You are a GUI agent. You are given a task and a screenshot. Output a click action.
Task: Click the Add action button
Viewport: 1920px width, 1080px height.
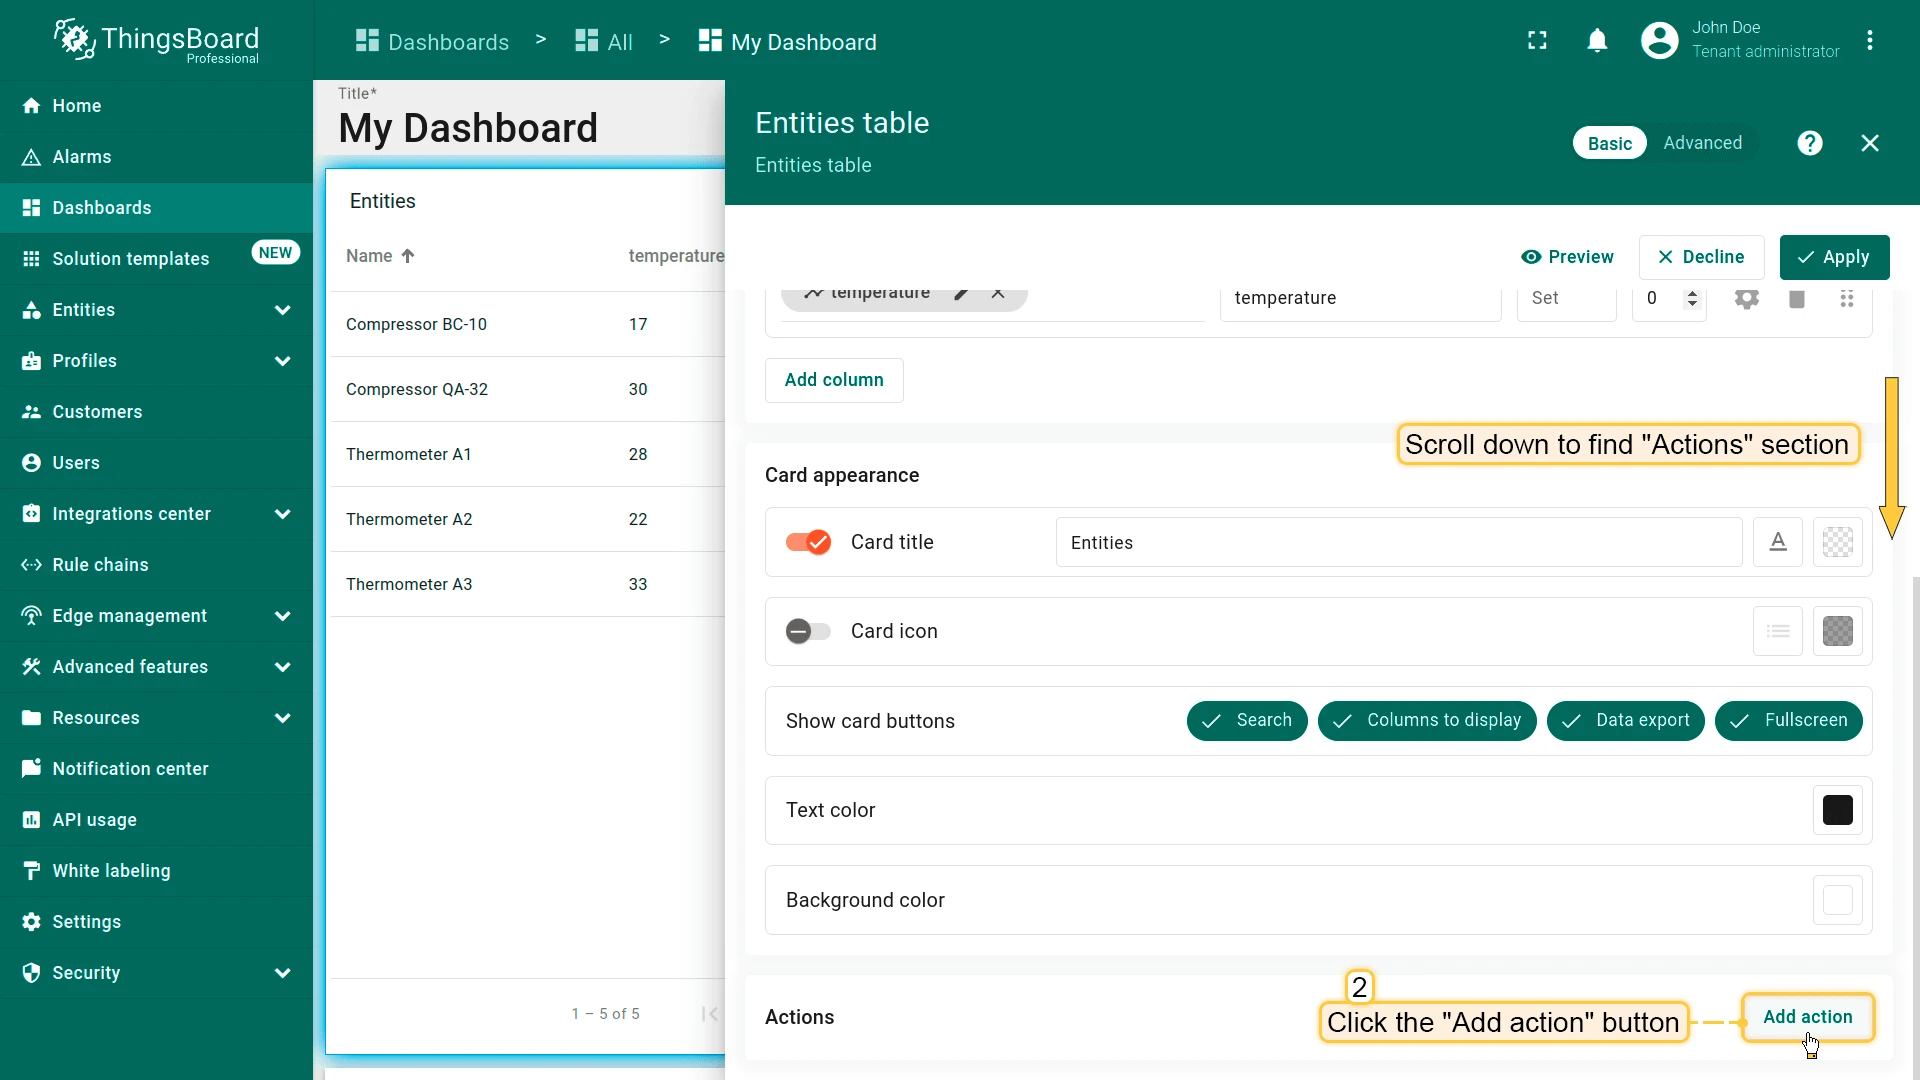coord(1807,1017)
